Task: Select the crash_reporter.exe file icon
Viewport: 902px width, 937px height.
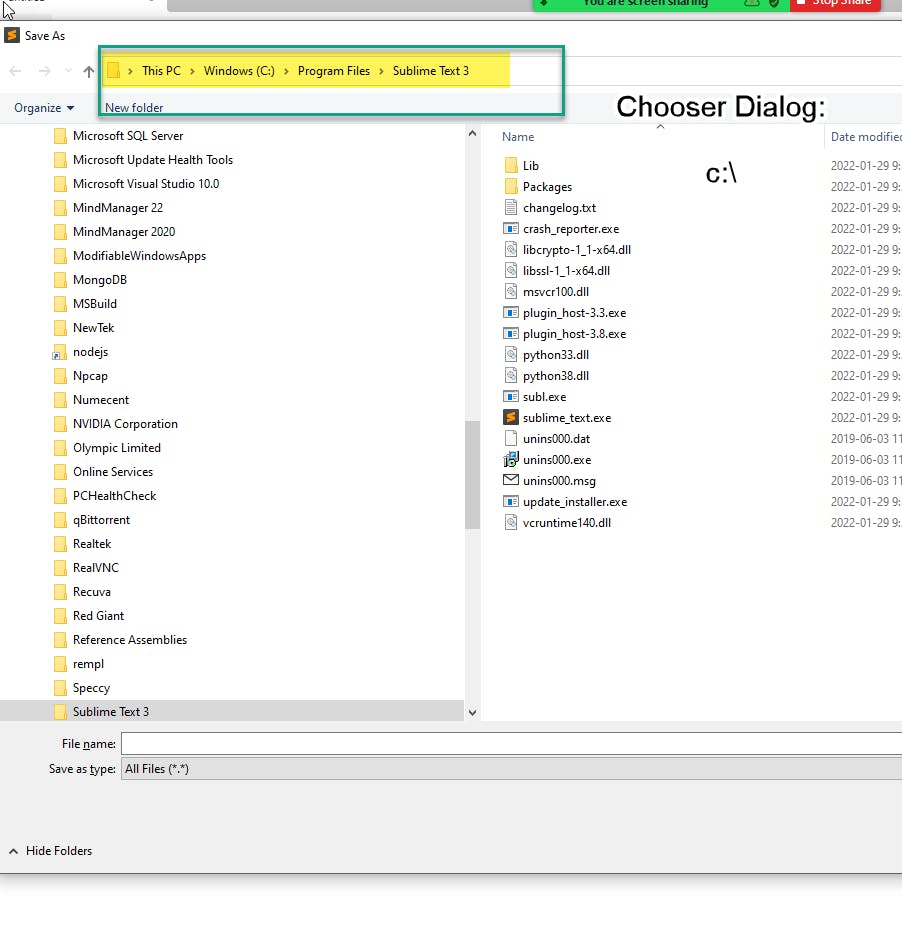Action: coord(511,228)
